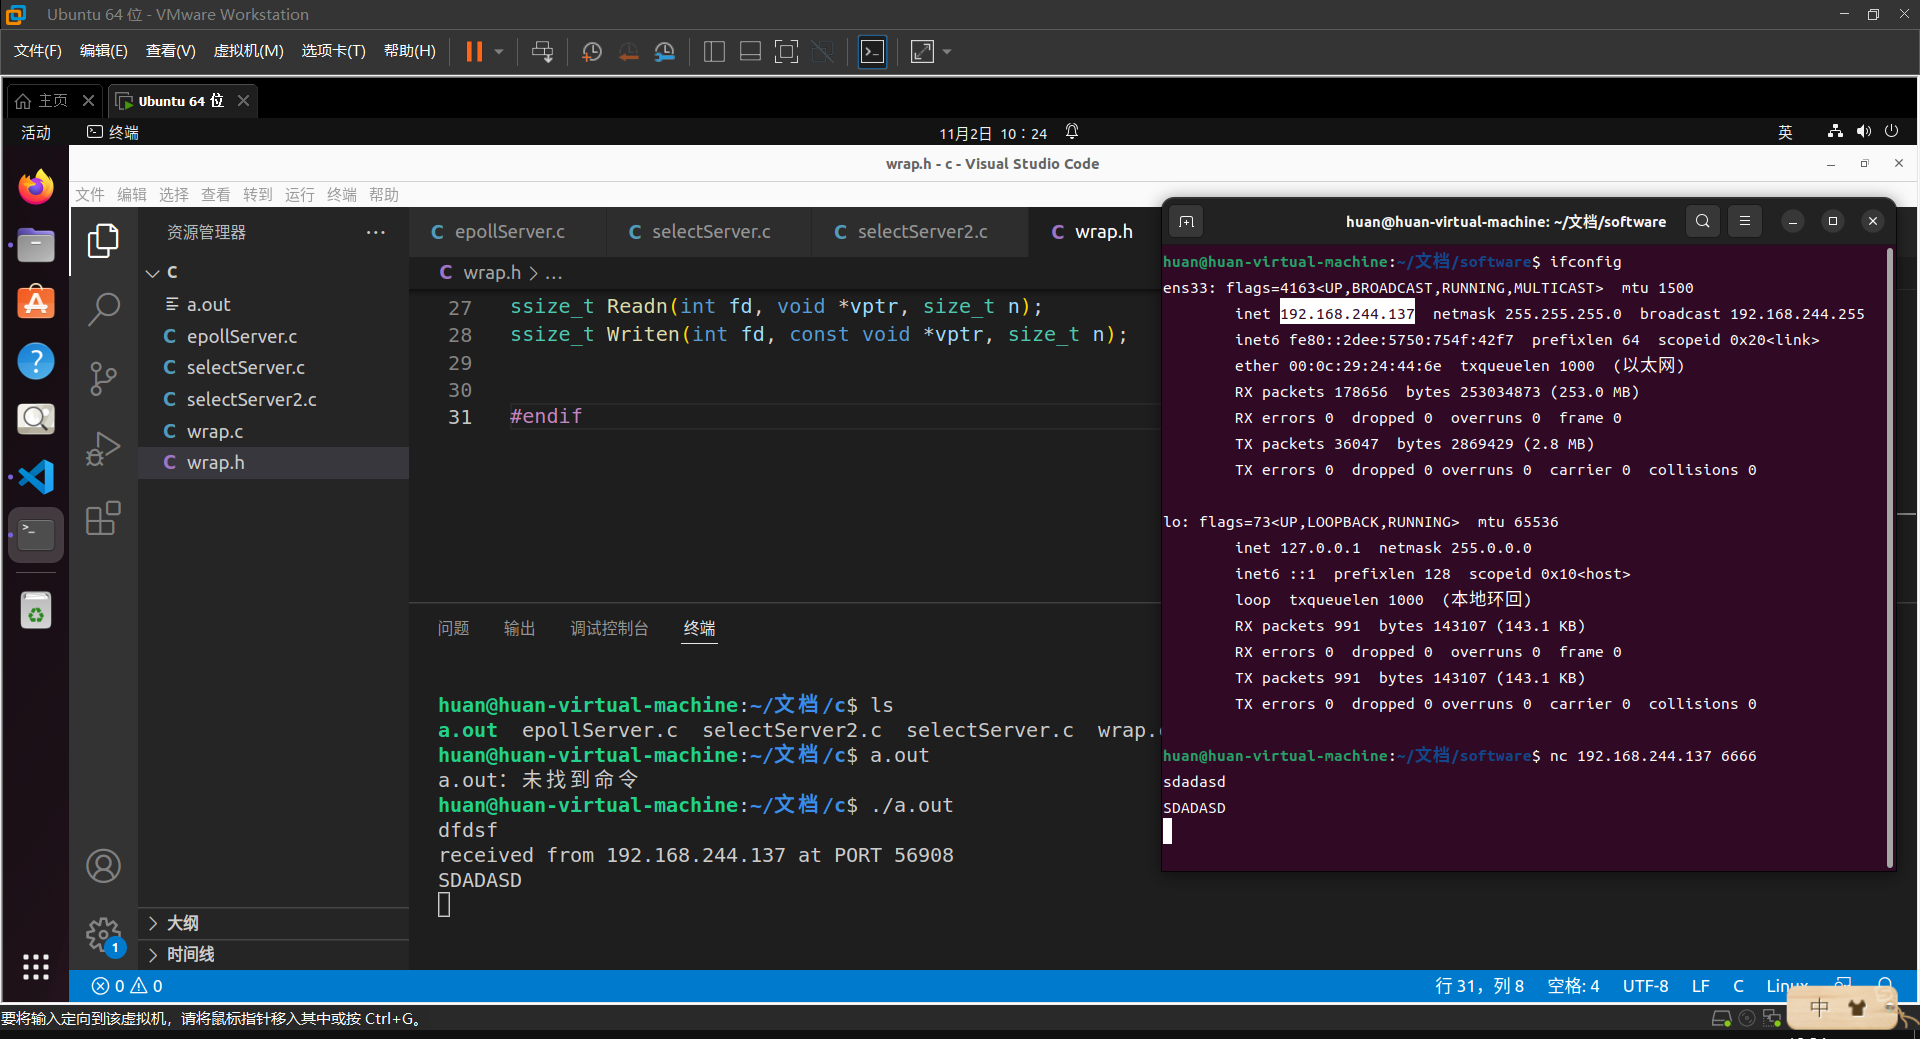Expand the 时间线 timeline section

[x=190, y=954]
